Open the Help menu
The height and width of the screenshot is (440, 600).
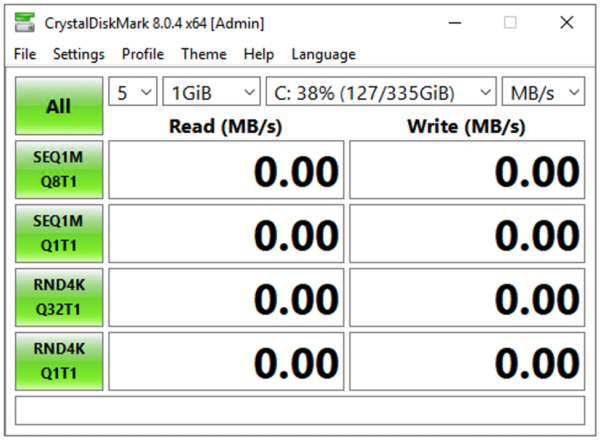pos(258,54)
